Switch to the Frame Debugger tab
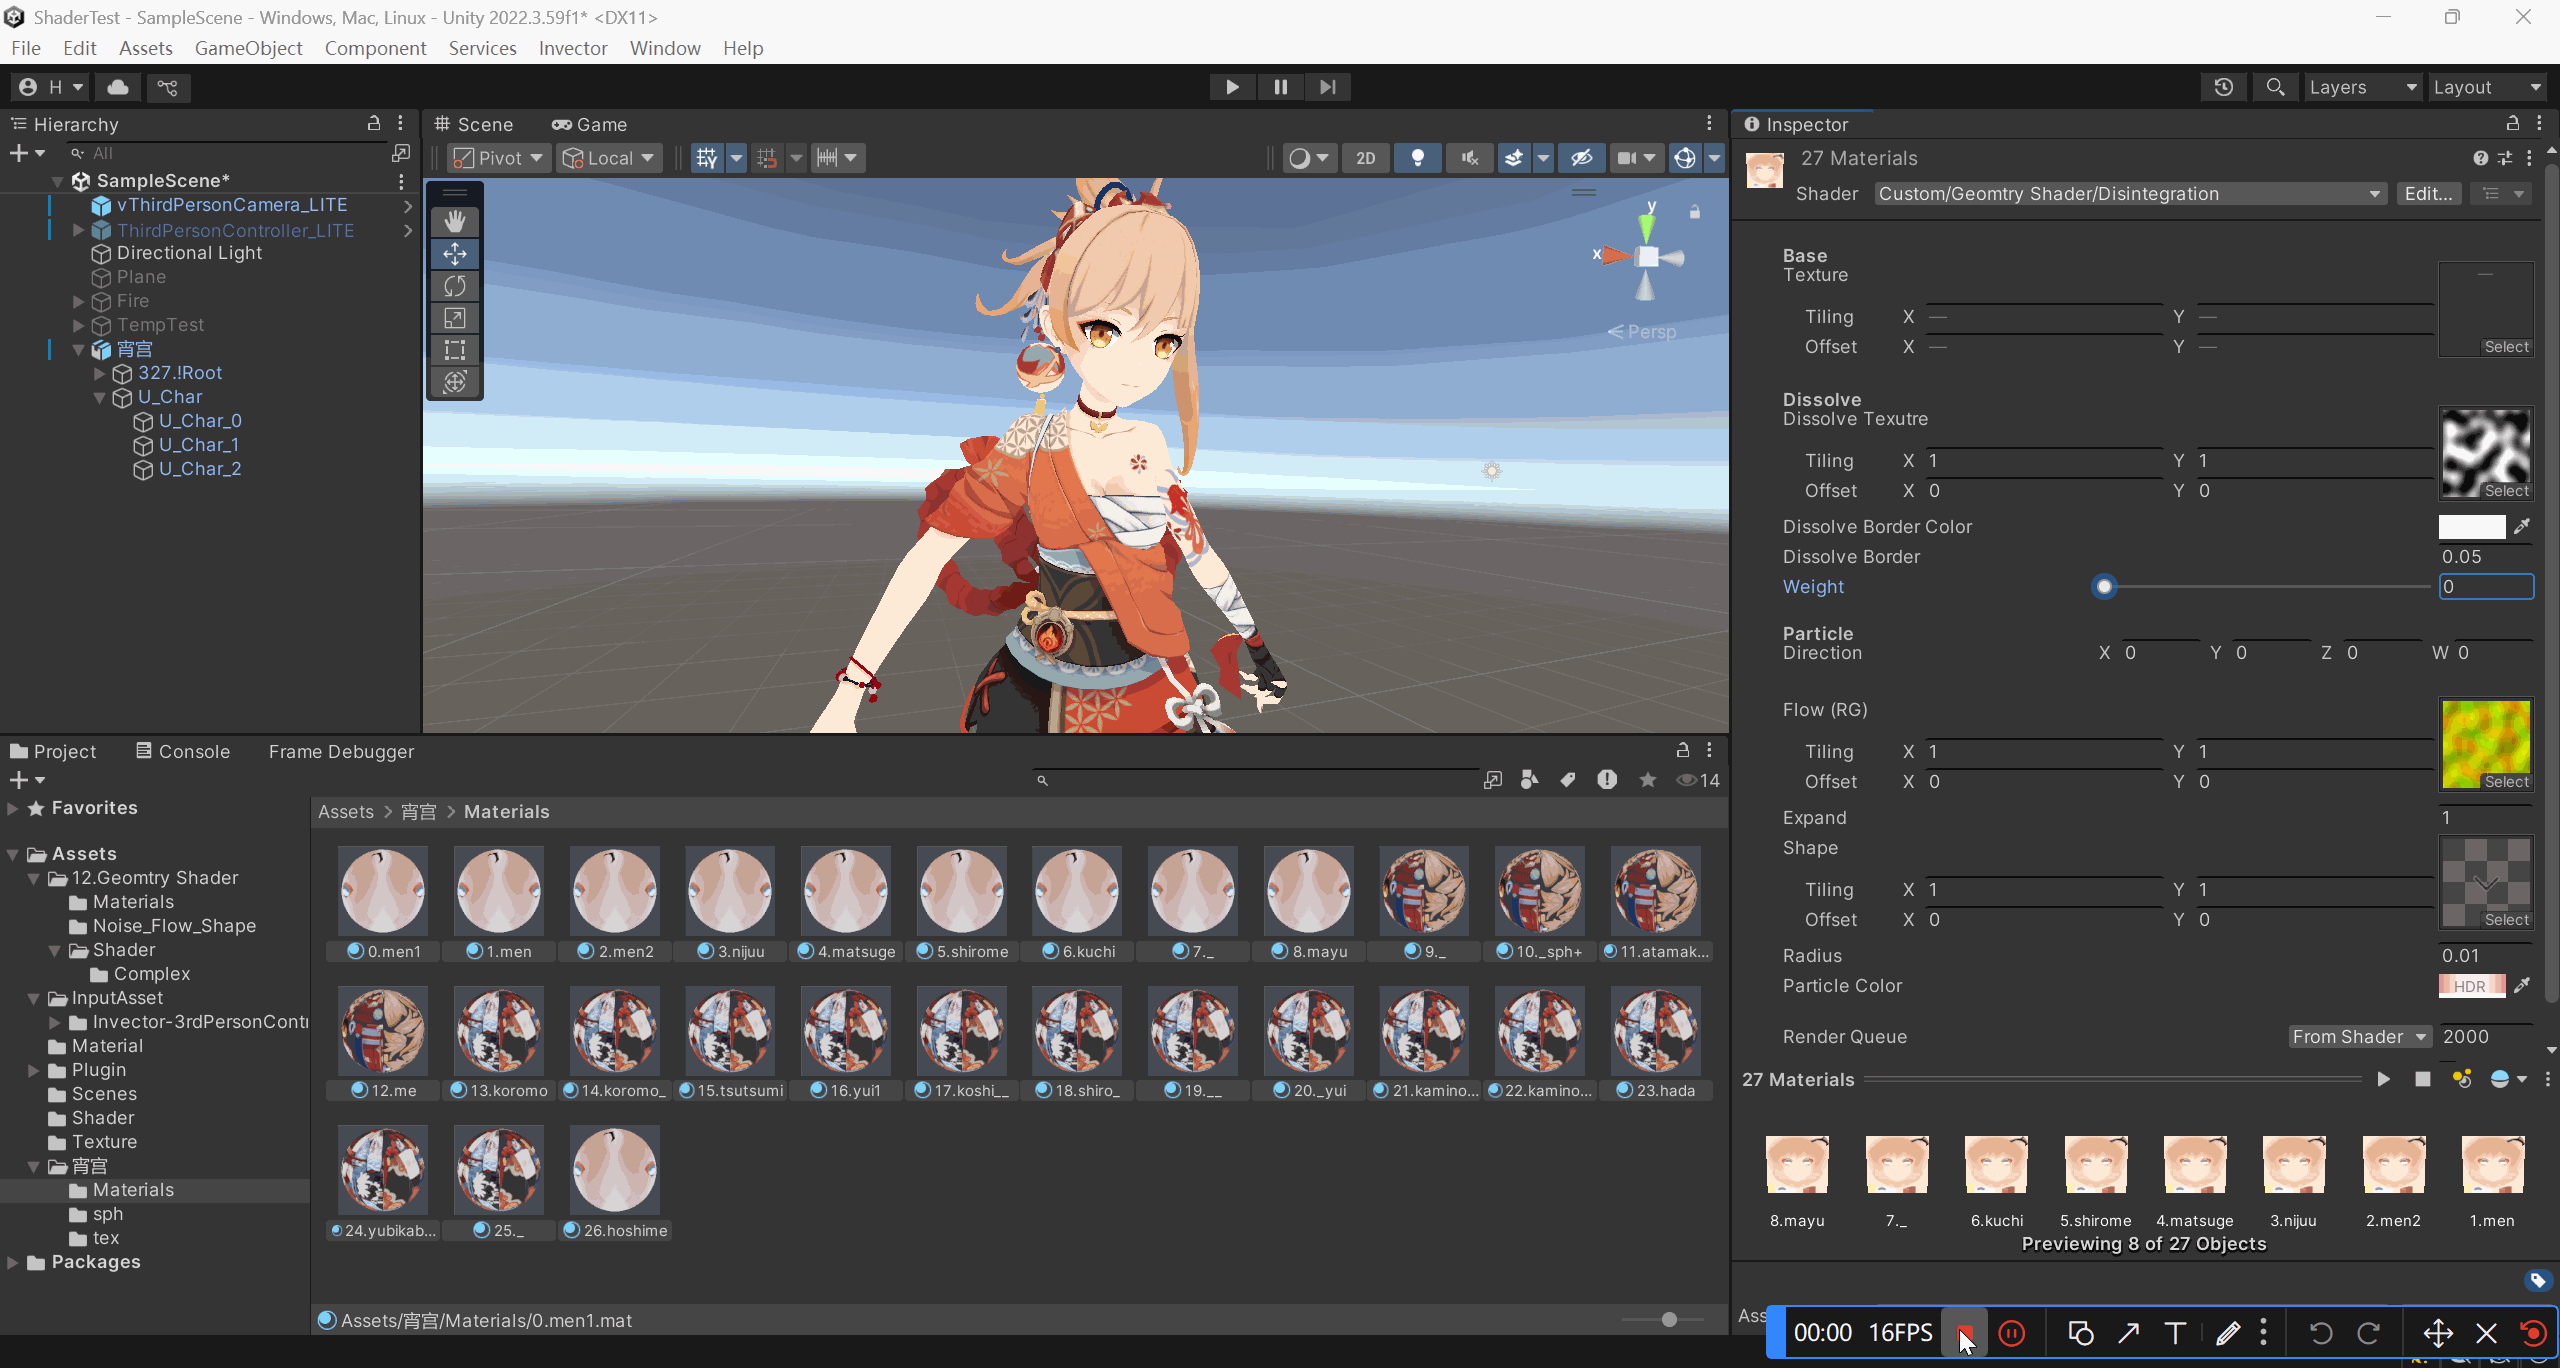The width and height of the screenshot is (2560, 1368). [341, 752]
